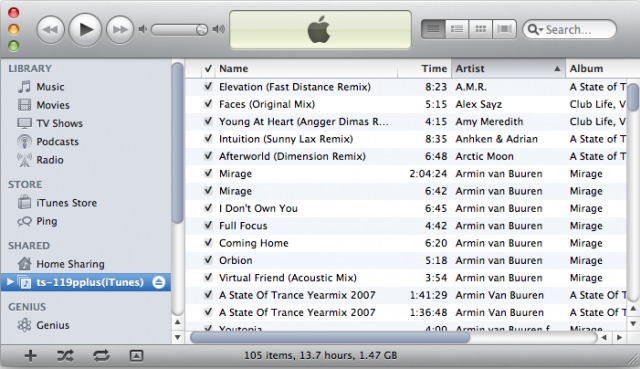Switch to Cover Flow view

pos(504,29)
